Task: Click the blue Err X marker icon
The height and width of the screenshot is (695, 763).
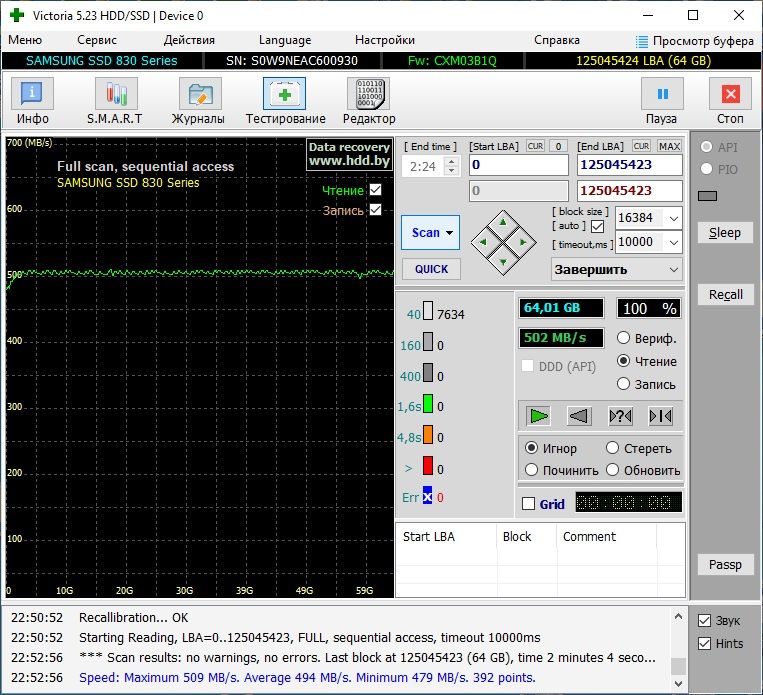Action: [x=427, y=497]
